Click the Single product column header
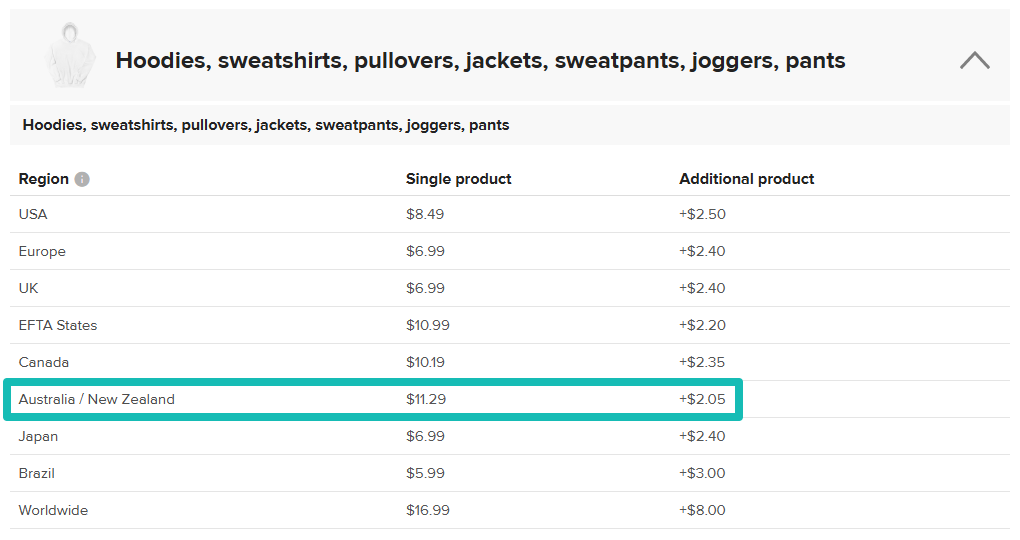 click(458, 179)
